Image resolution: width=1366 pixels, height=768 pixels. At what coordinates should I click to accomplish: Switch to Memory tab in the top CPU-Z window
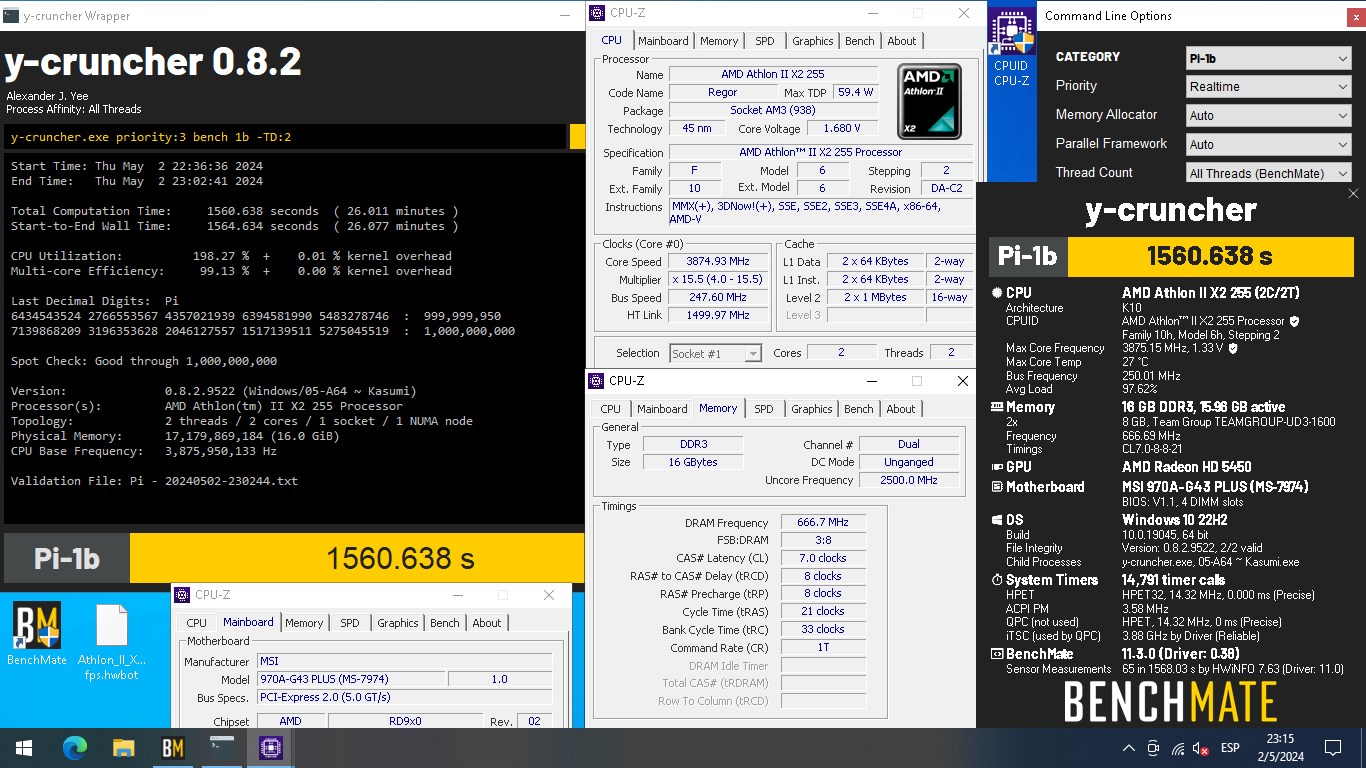(719, 41)
